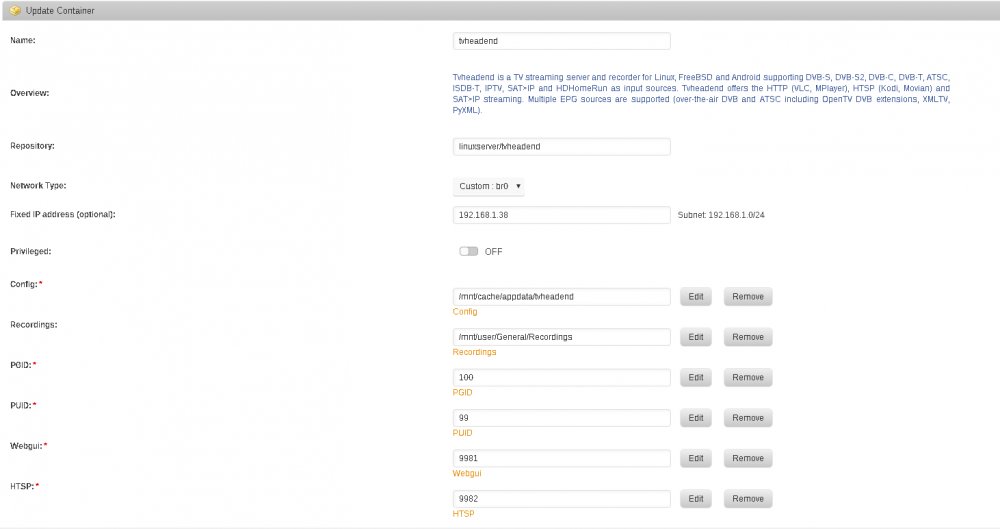The width and height of the screenshot is (1000, 529).
Task: Click the Fixed IP address (optional) label
Action: click(62, 214)
